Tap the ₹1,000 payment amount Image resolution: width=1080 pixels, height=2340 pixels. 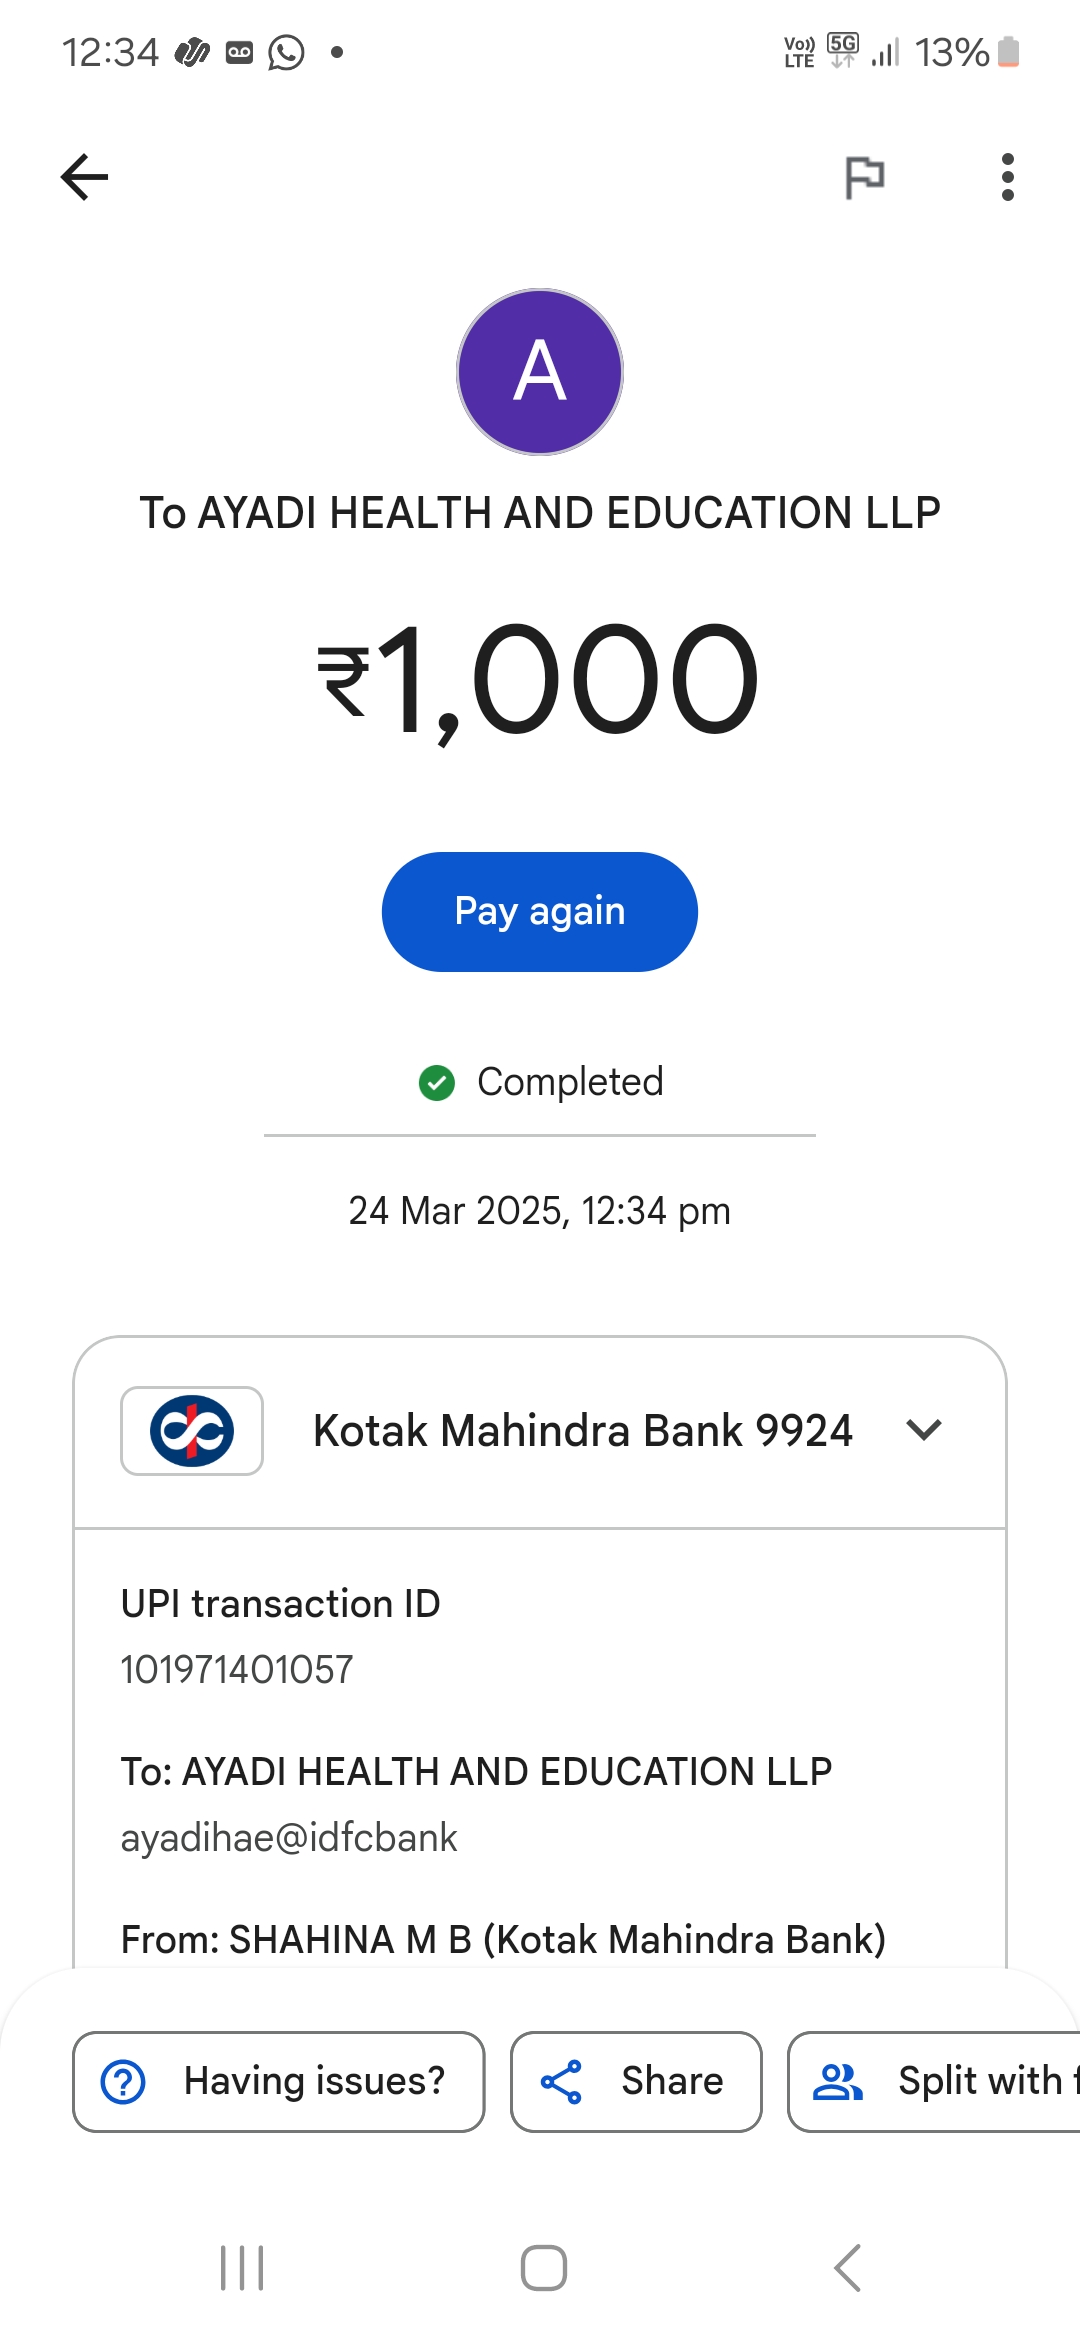(x=540, y=680)
